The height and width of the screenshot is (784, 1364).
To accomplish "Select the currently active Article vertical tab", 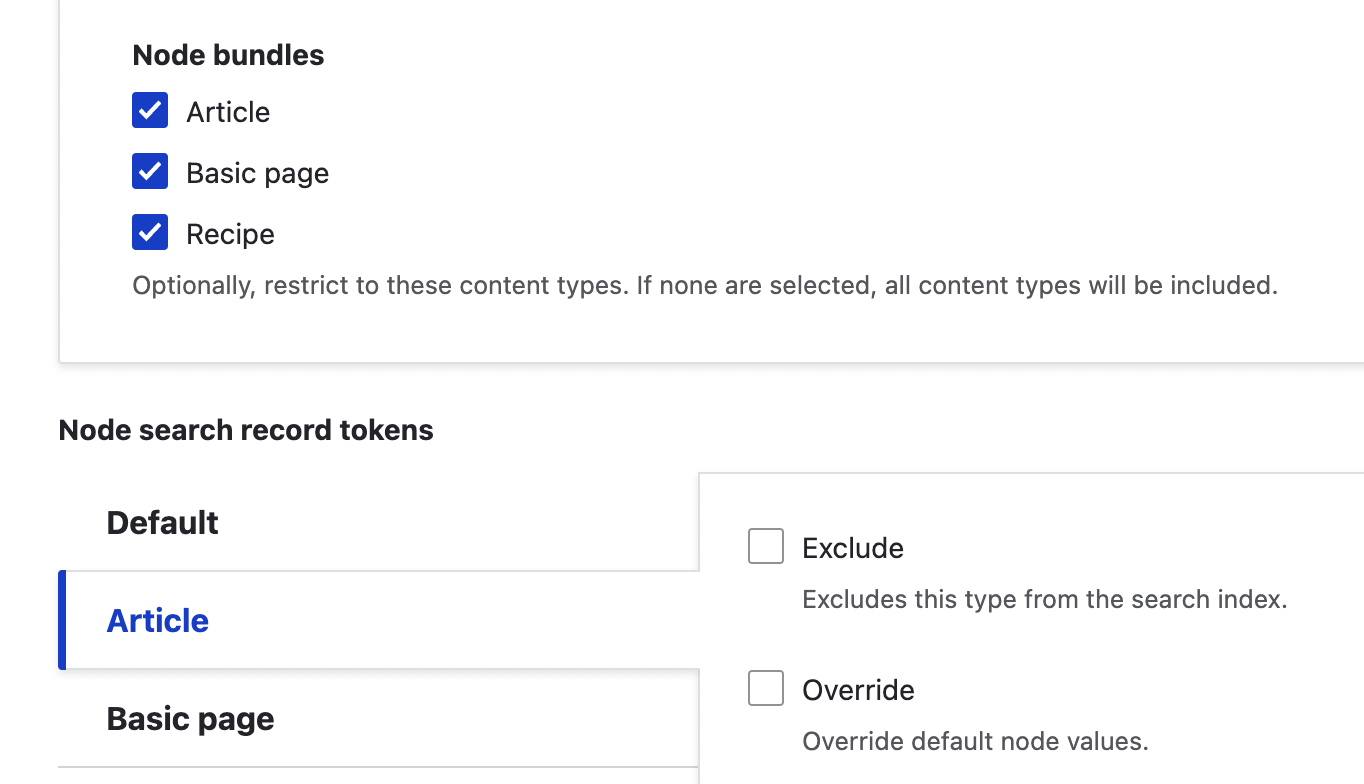I will pyautogui.click(x=157, y=620).
